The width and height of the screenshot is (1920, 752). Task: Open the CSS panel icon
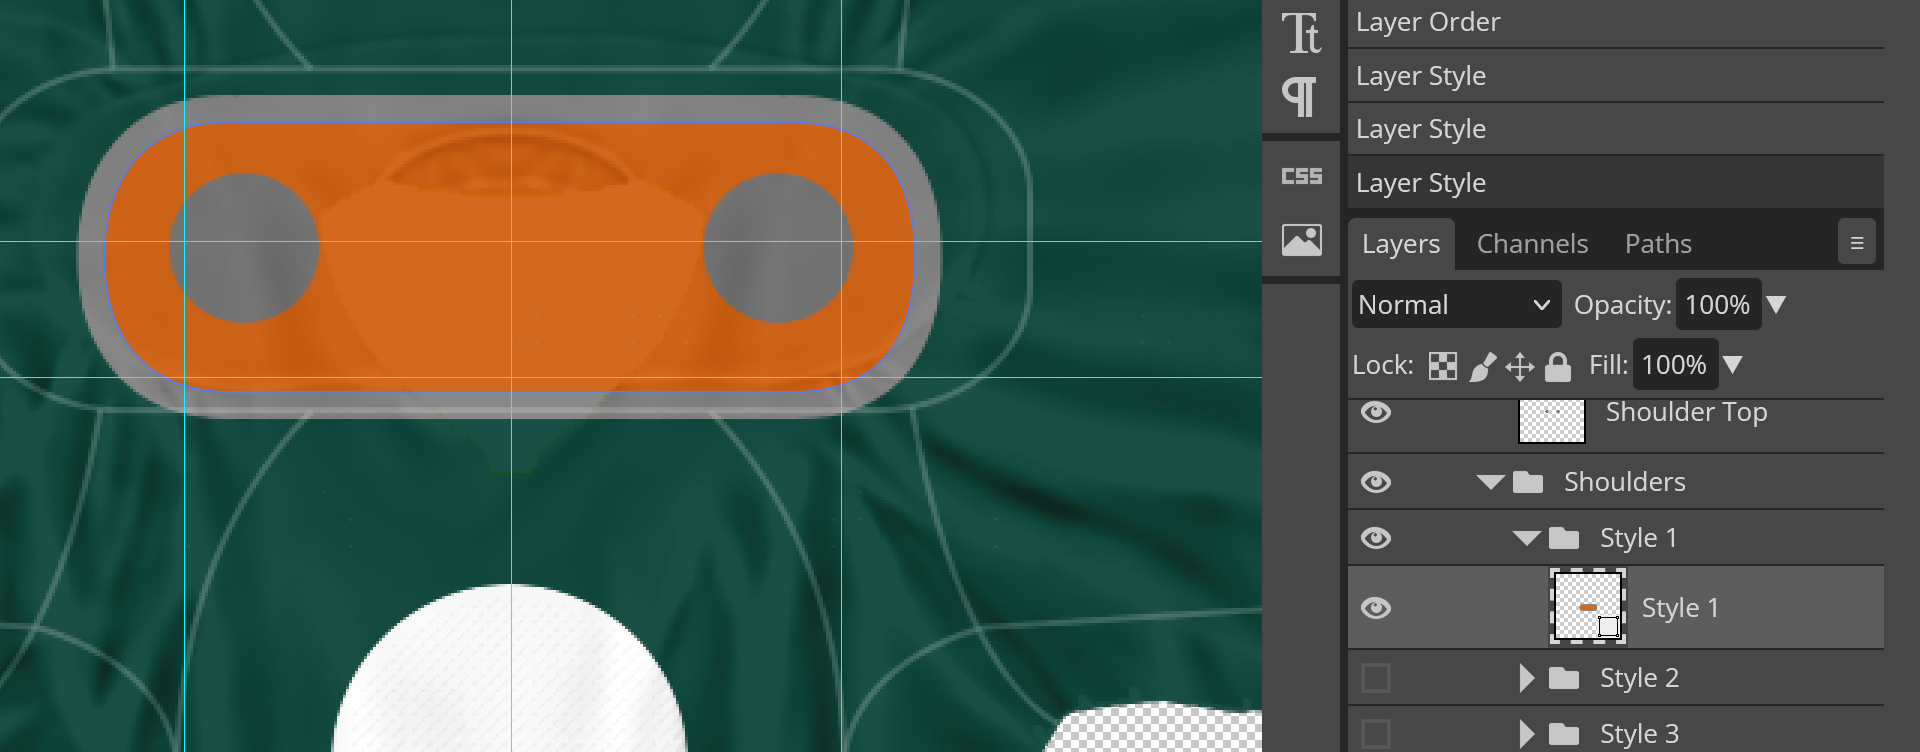point(1301,176)
